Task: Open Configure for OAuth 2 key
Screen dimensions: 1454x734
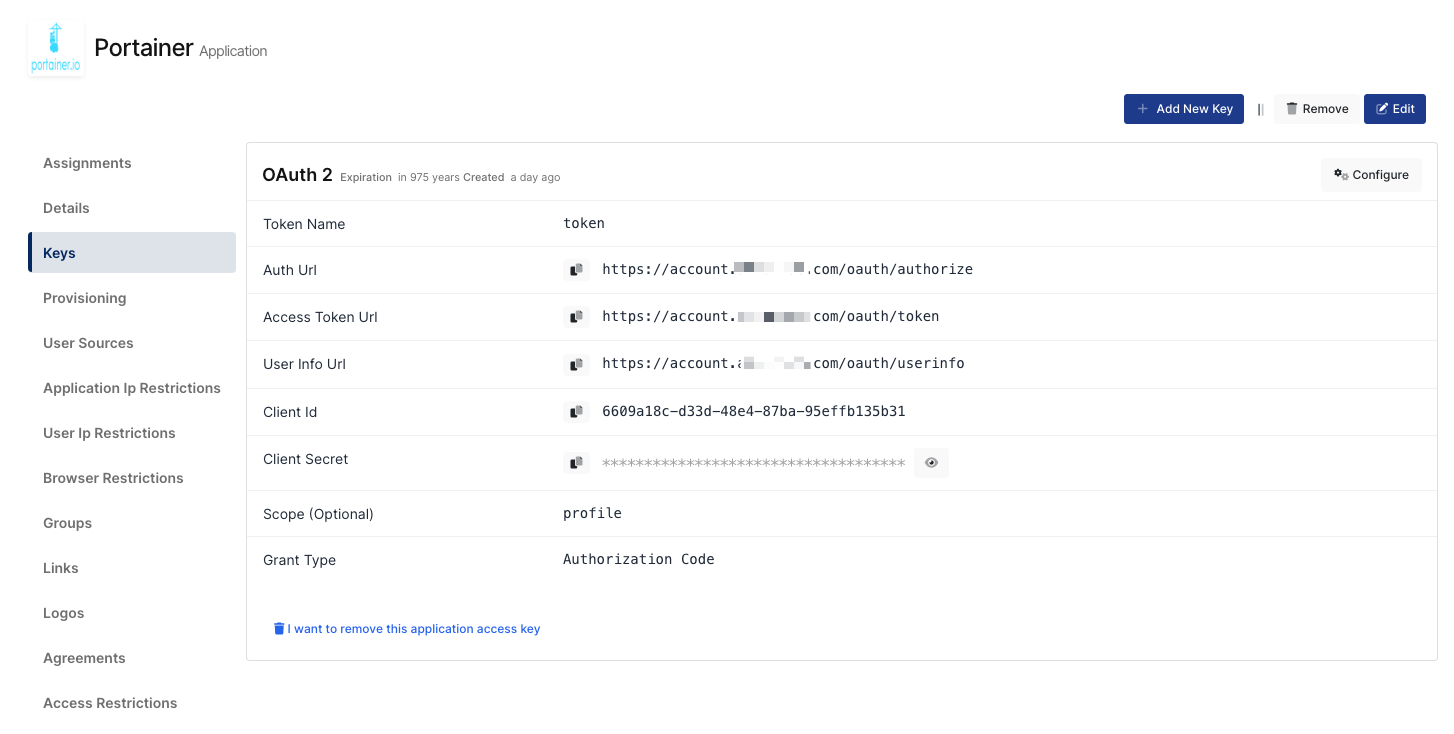Action: [1370, 175]
